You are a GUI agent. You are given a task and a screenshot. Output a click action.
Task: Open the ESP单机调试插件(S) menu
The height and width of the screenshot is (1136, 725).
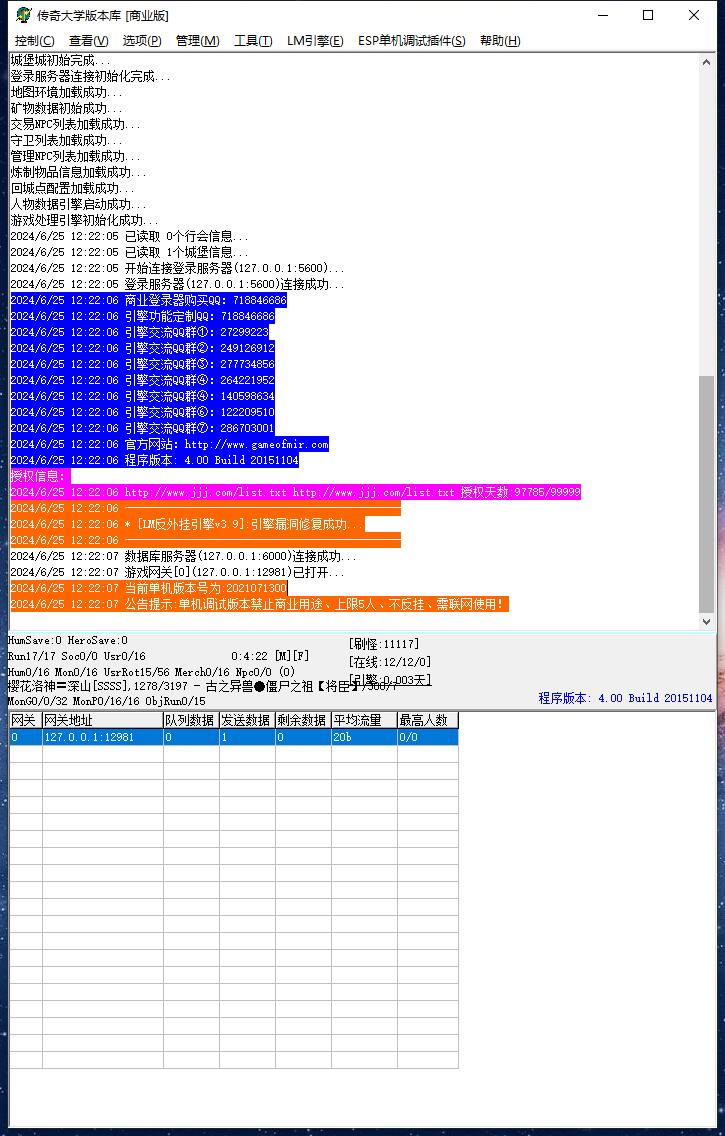pos(411,41)
